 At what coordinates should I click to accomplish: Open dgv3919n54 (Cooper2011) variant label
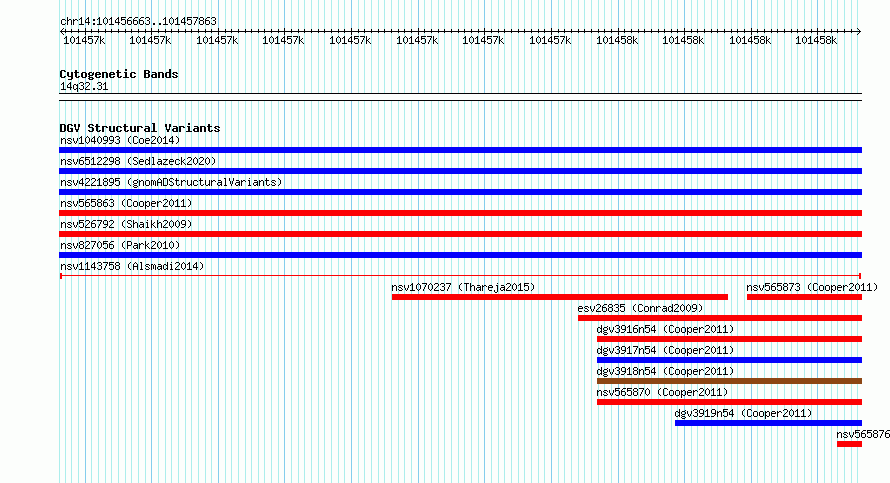pyautogui.click(x=744, y=413)
